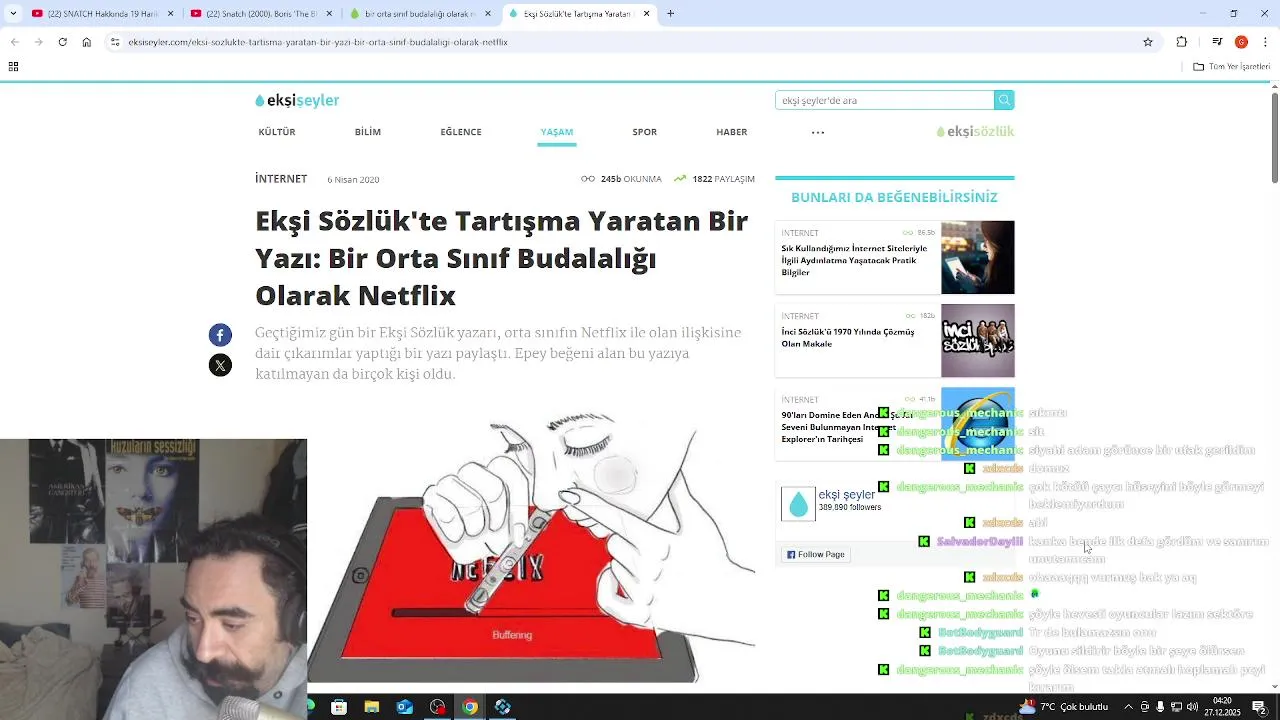The height and width of the screenshot is (720, 1280).
Task: Open the apps grid in bookmarks bar
Action: 13,67
